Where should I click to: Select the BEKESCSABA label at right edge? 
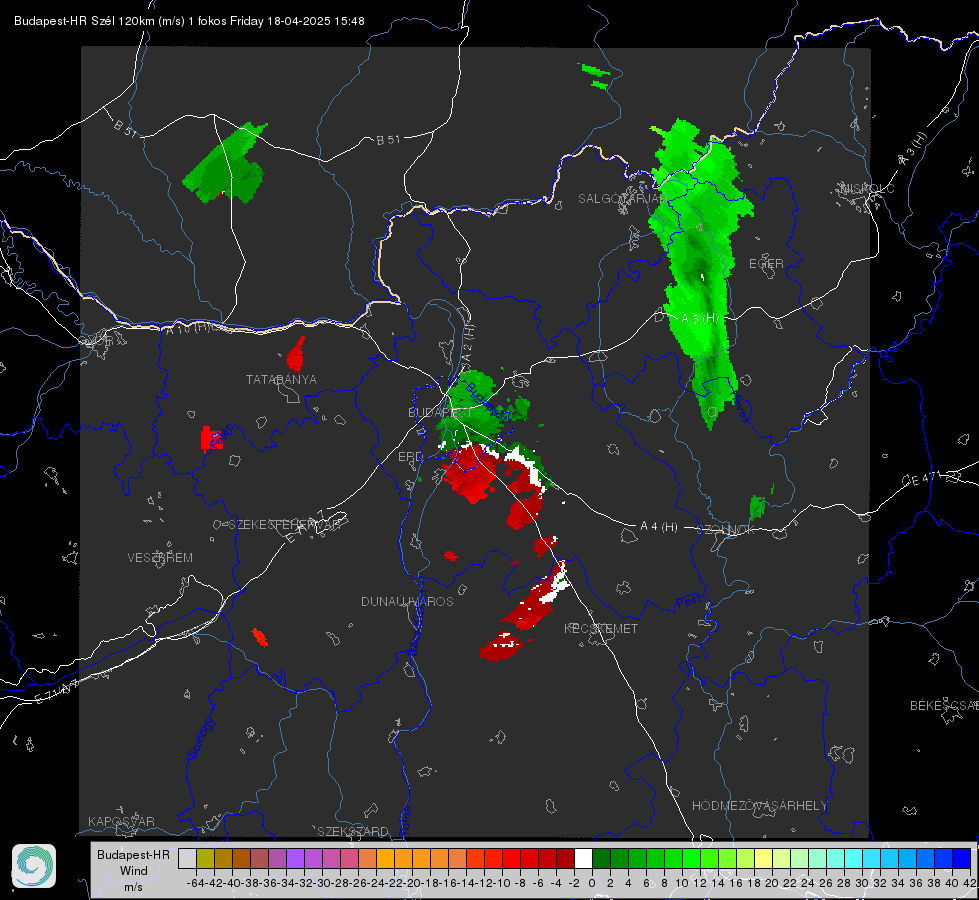[944, 705]
